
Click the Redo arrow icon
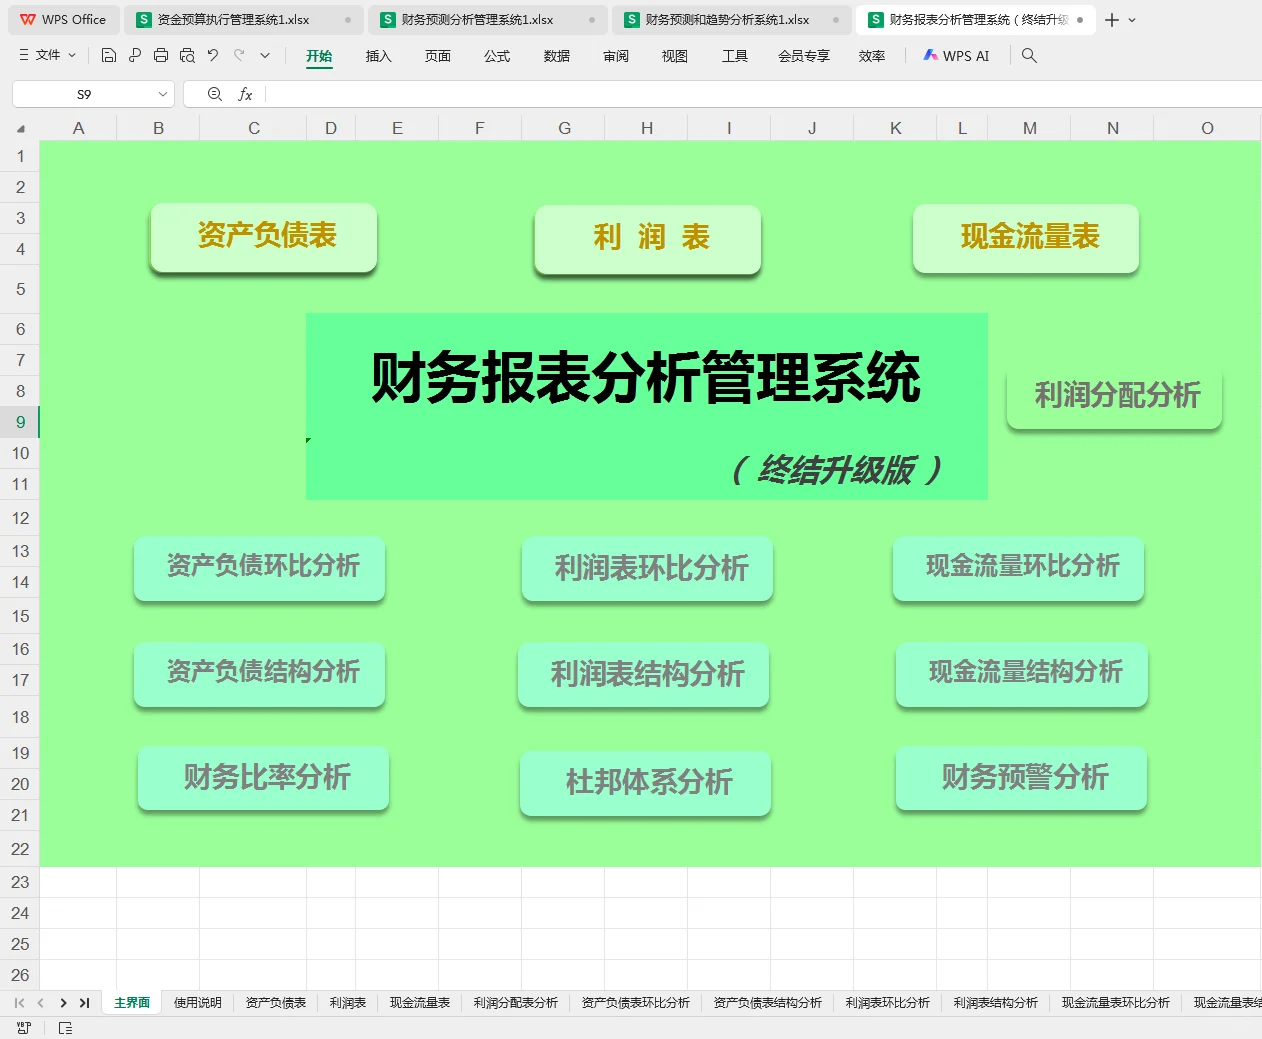click(x=239, y=56)
